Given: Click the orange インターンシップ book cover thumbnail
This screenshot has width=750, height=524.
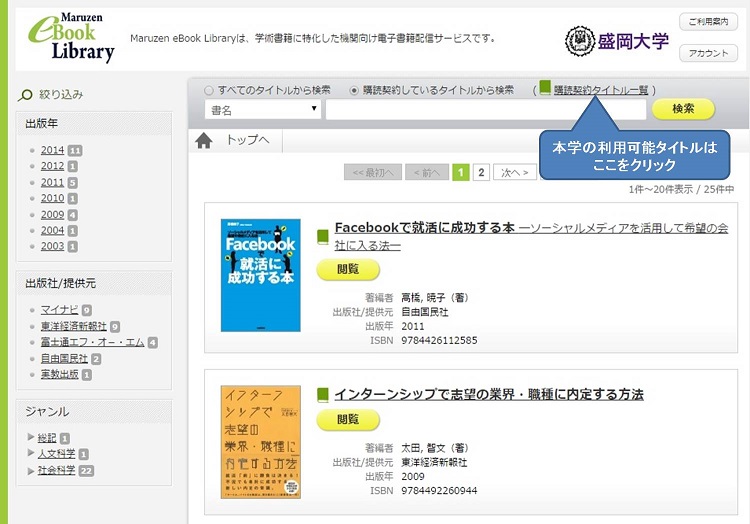Looking at the screenshot, I should coord(261,442).
